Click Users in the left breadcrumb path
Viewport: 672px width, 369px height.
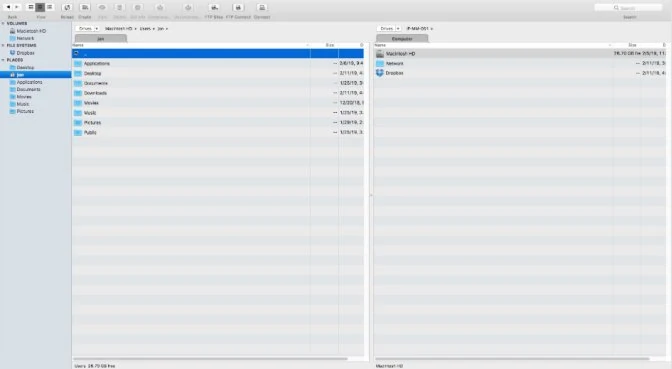[145, 29]
